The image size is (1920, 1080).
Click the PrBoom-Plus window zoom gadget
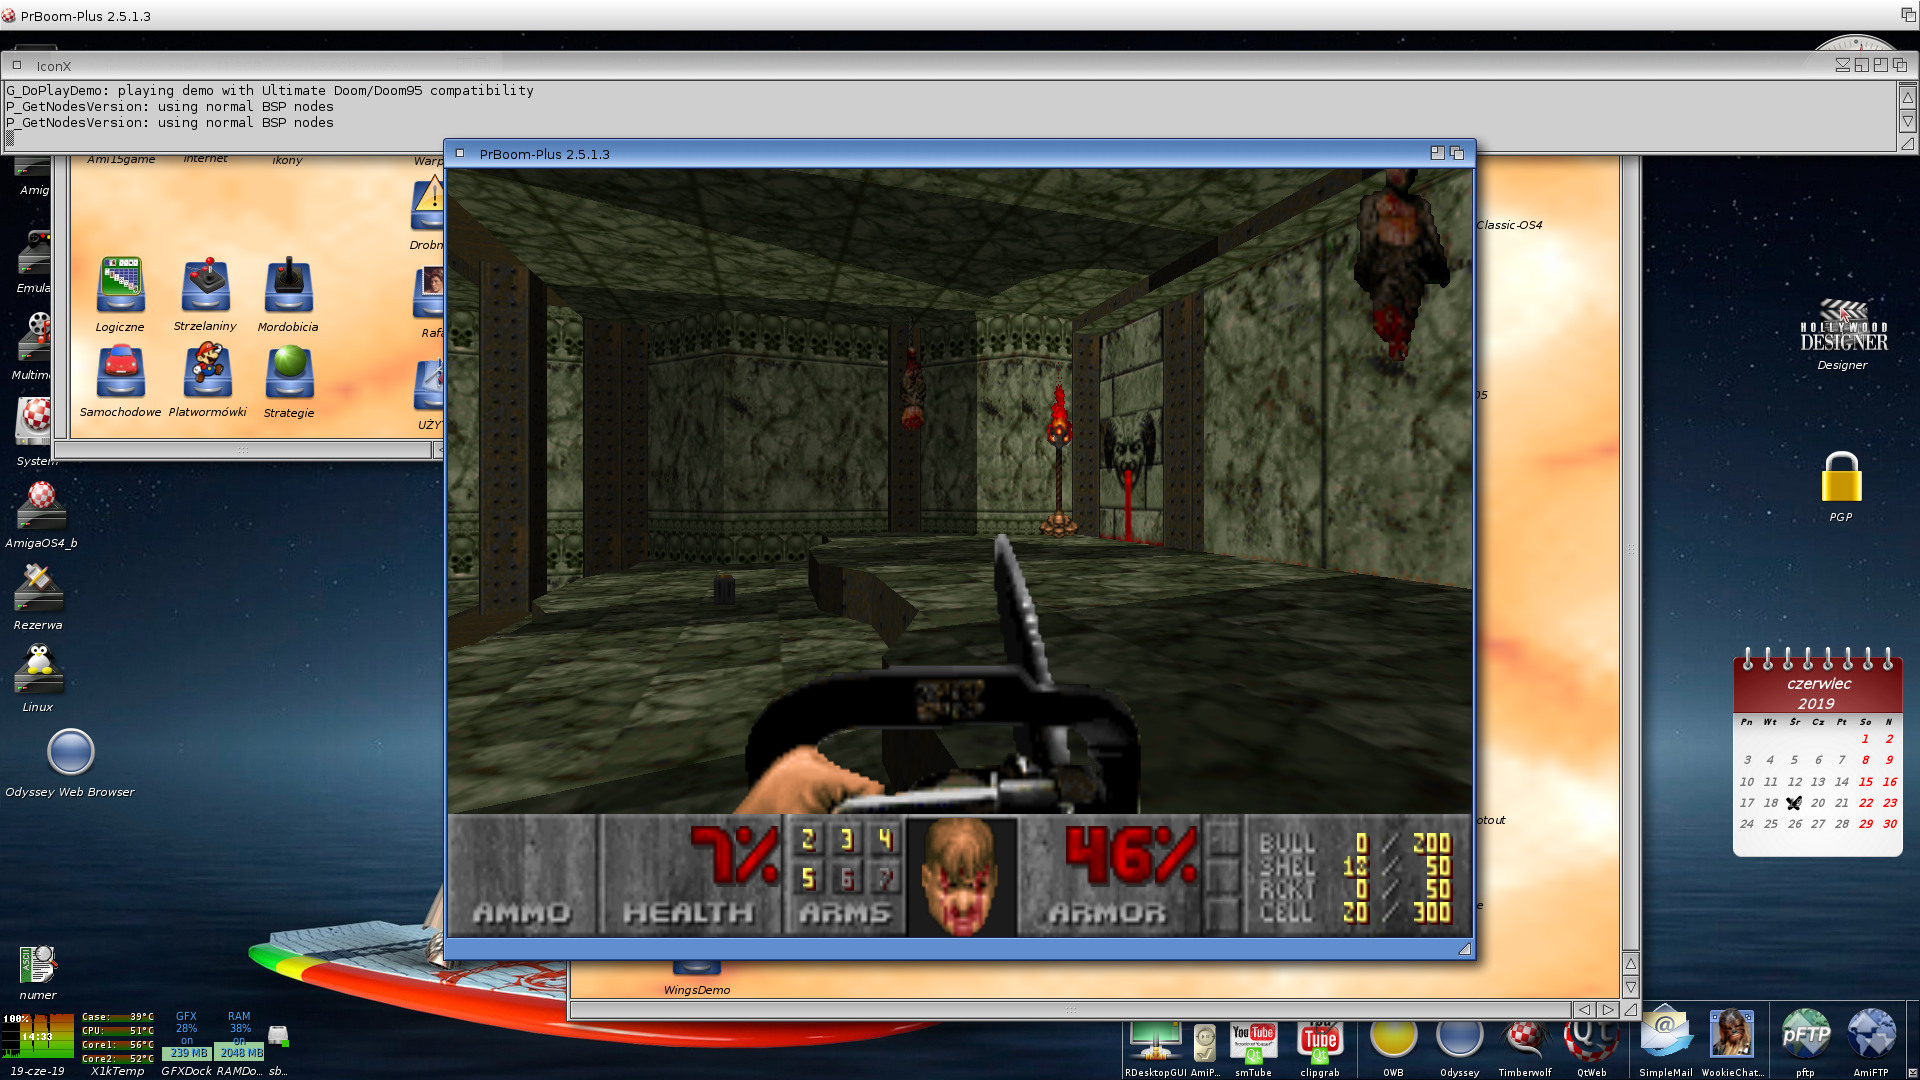click(1437, 153)
